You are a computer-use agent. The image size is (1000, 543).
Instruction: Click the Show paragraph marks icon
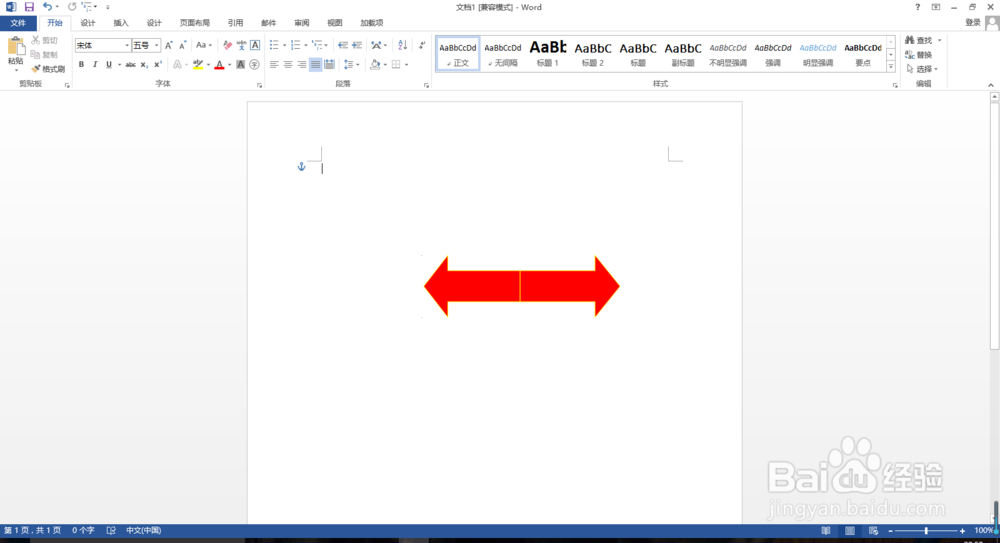(x=422, y=45)
